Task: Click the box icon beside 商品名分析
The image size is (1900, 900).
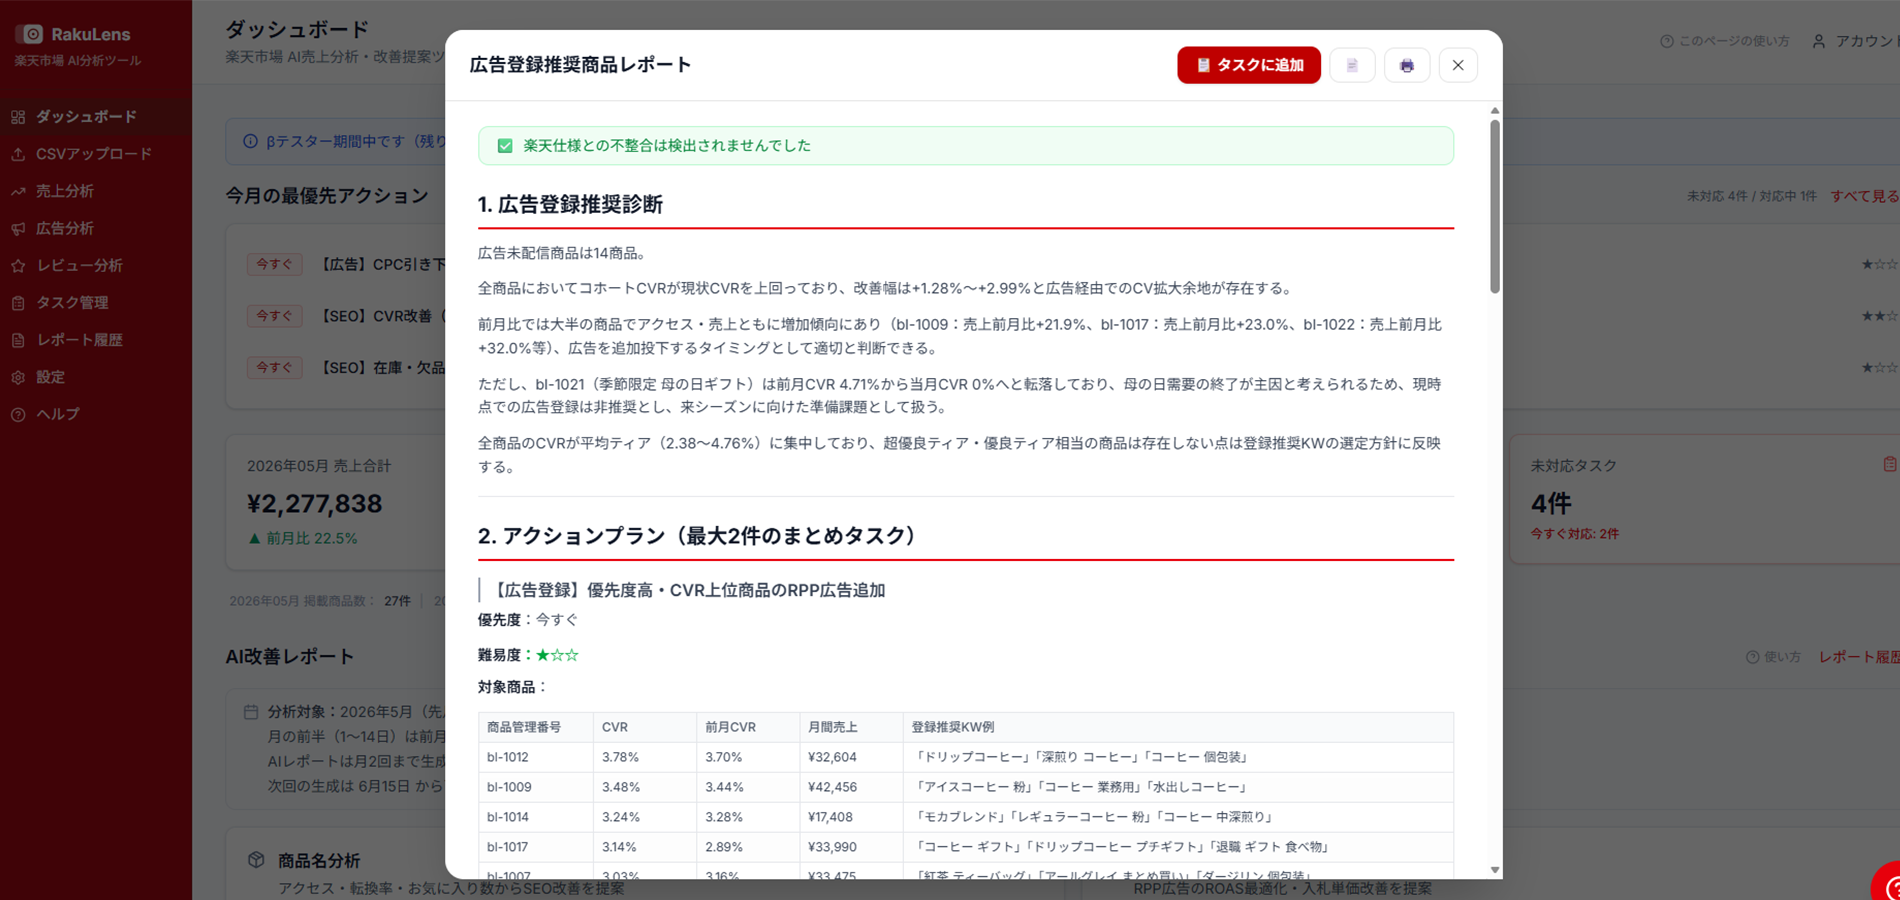Action: (256, 860)
